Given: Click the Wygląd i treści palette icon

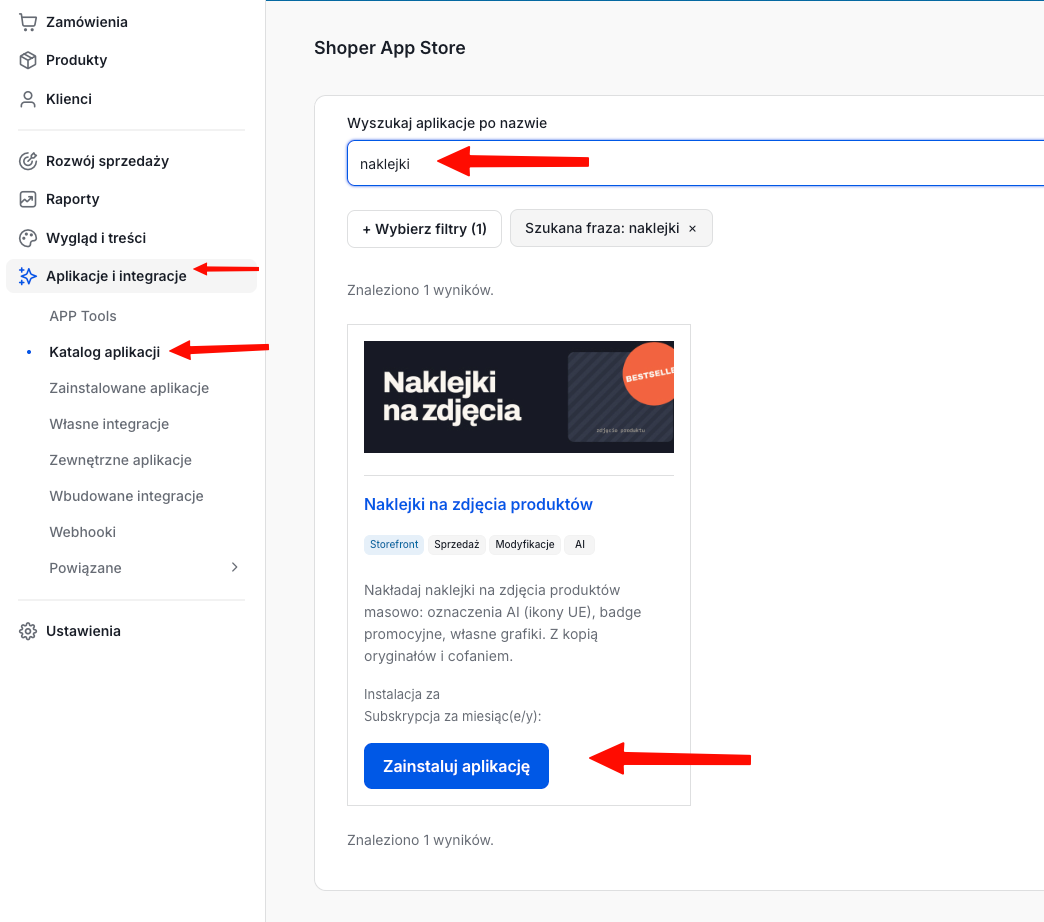Looking at the screenshot, I should (x=27, y=238).
